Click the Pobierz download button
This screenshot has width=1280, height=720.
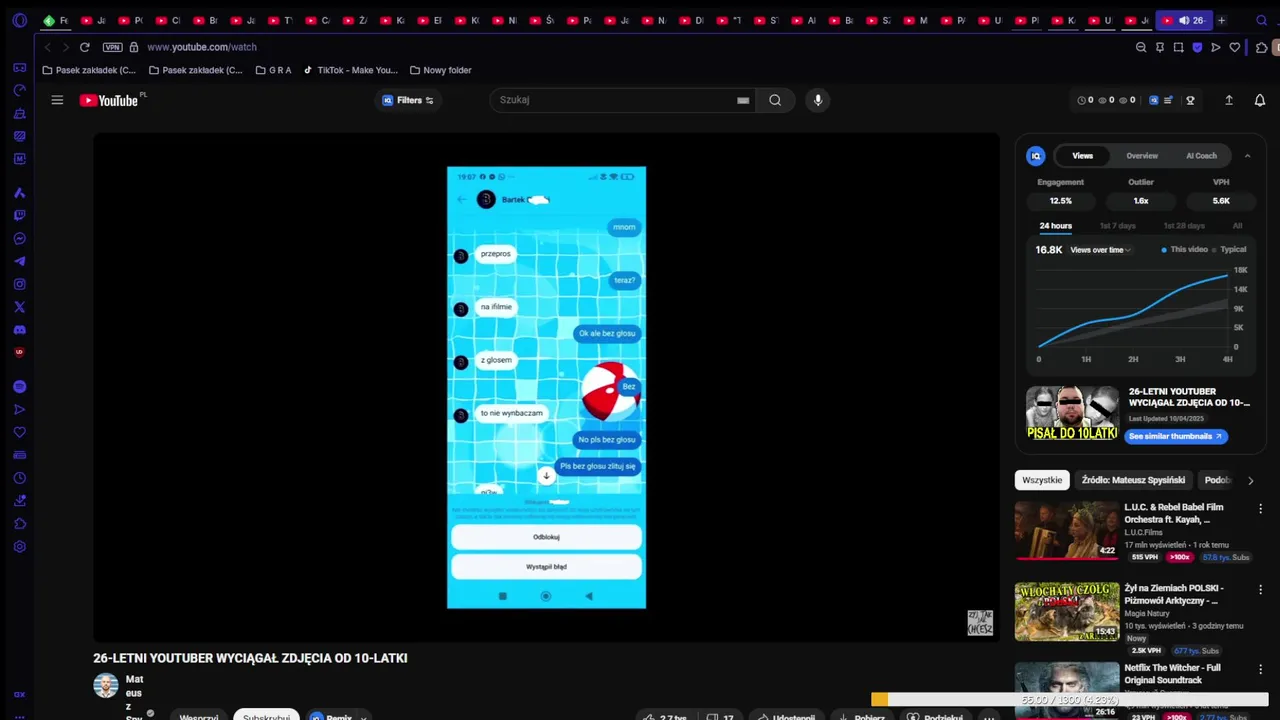[x=860, y=715]
